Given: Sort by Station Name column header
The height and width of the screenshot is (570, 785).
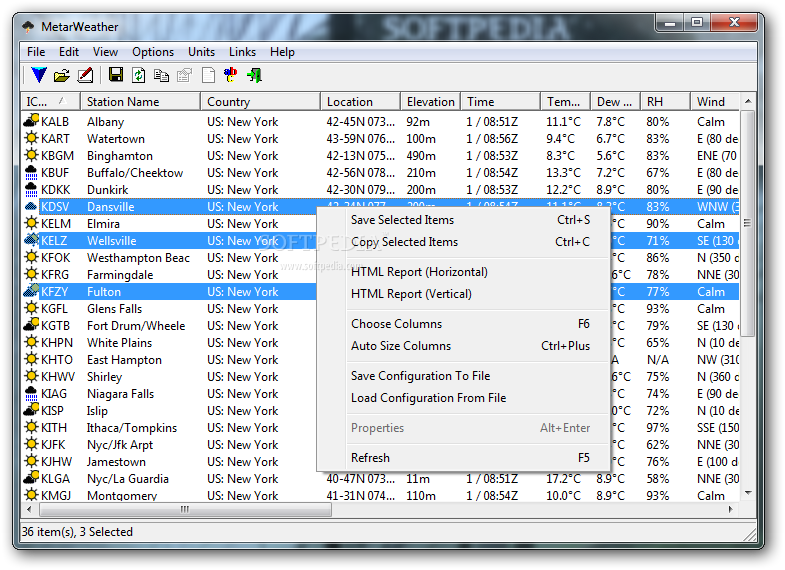Looking at the screenshot, I should click(x=140, y=102).
